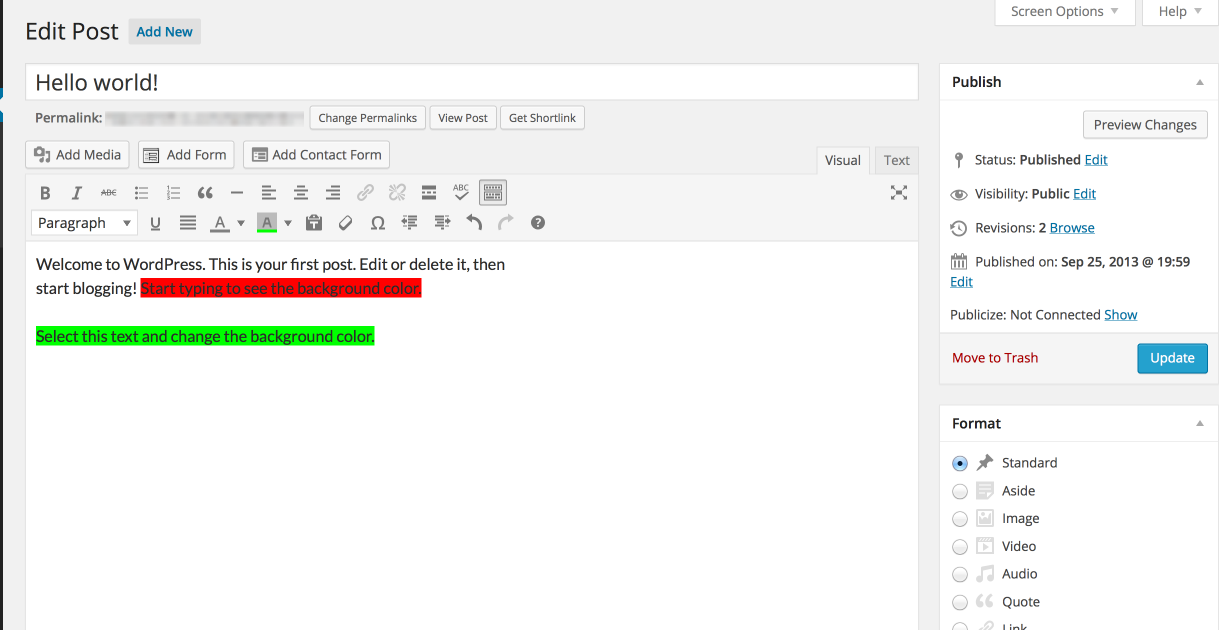1219x630 pixels.
Task: Select the Image post format
Action: (960, 519)
